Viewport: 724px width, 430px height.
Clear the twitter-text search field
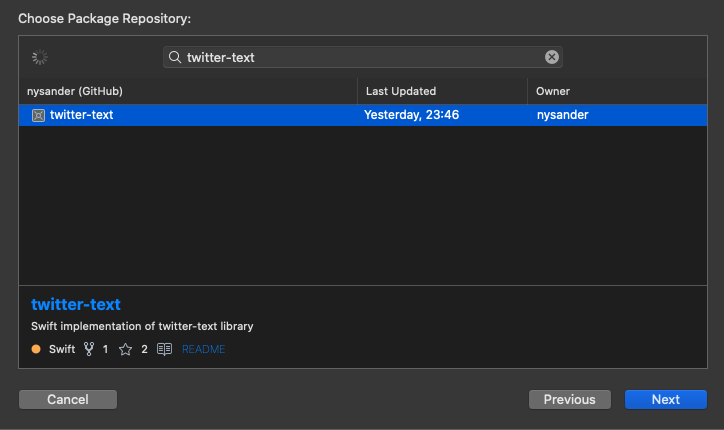pyautogui.click(x=551, y=57)
